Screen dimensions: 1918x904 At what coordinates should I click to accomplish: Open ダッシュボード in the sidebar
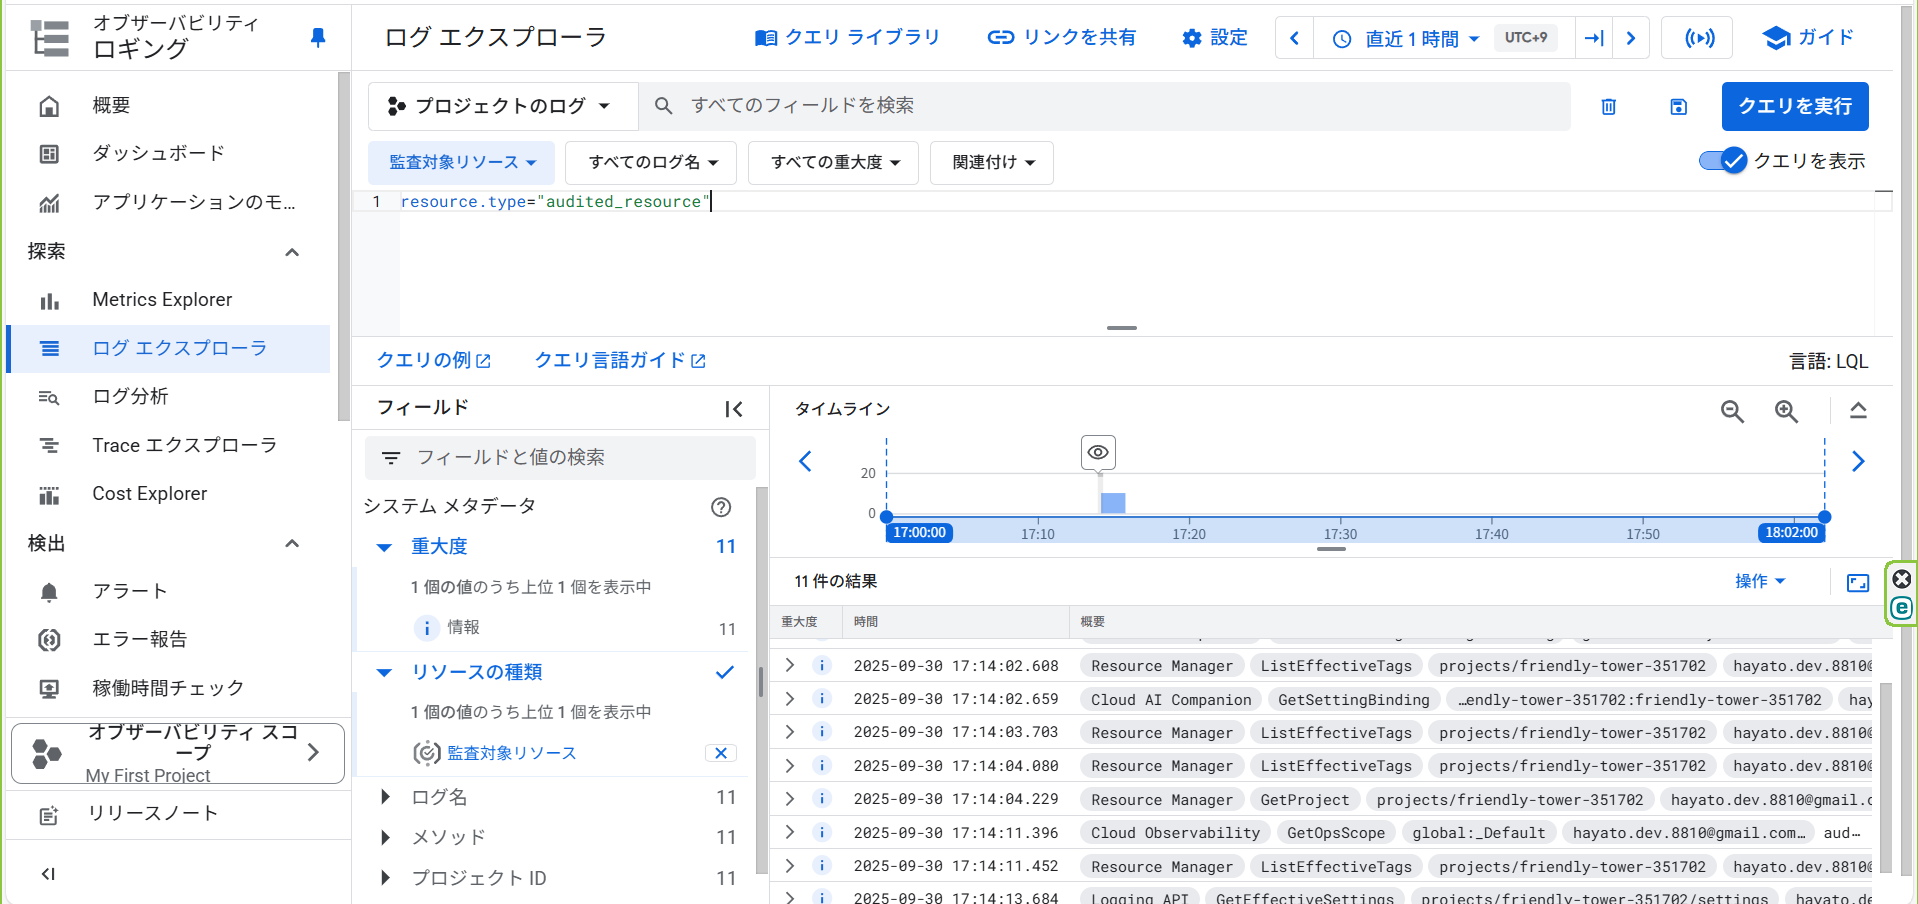[x=158, y=153]
